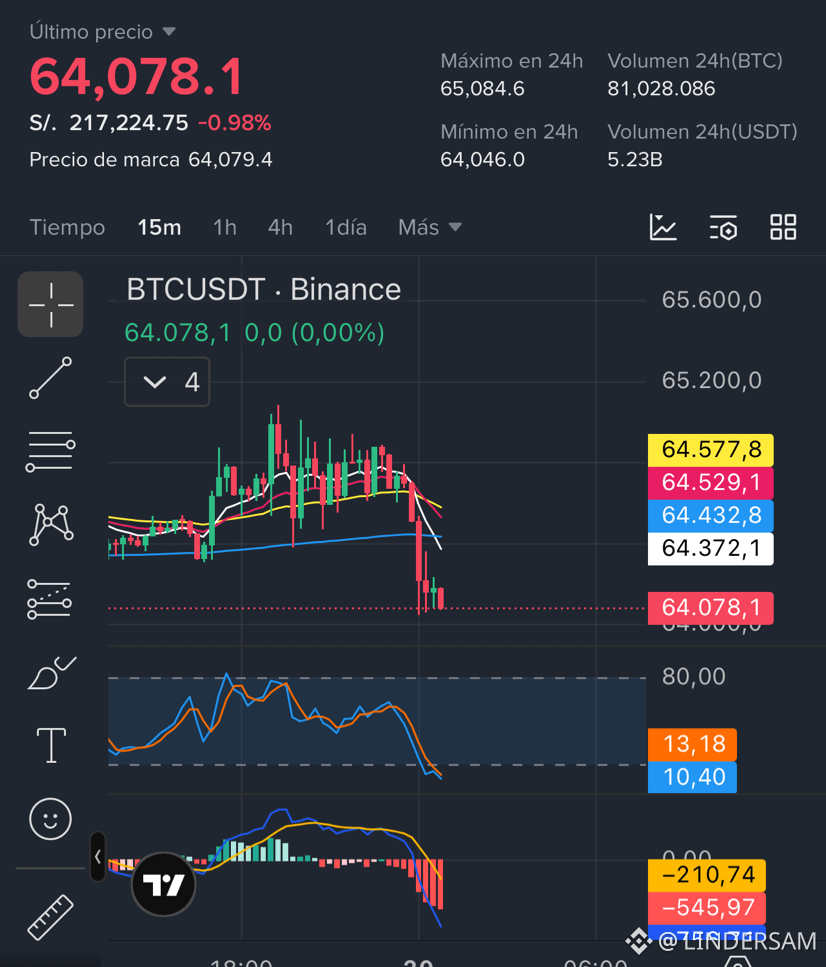826x967 pixels.
Task: Open the chart settings icon
Action: point(723,228)
